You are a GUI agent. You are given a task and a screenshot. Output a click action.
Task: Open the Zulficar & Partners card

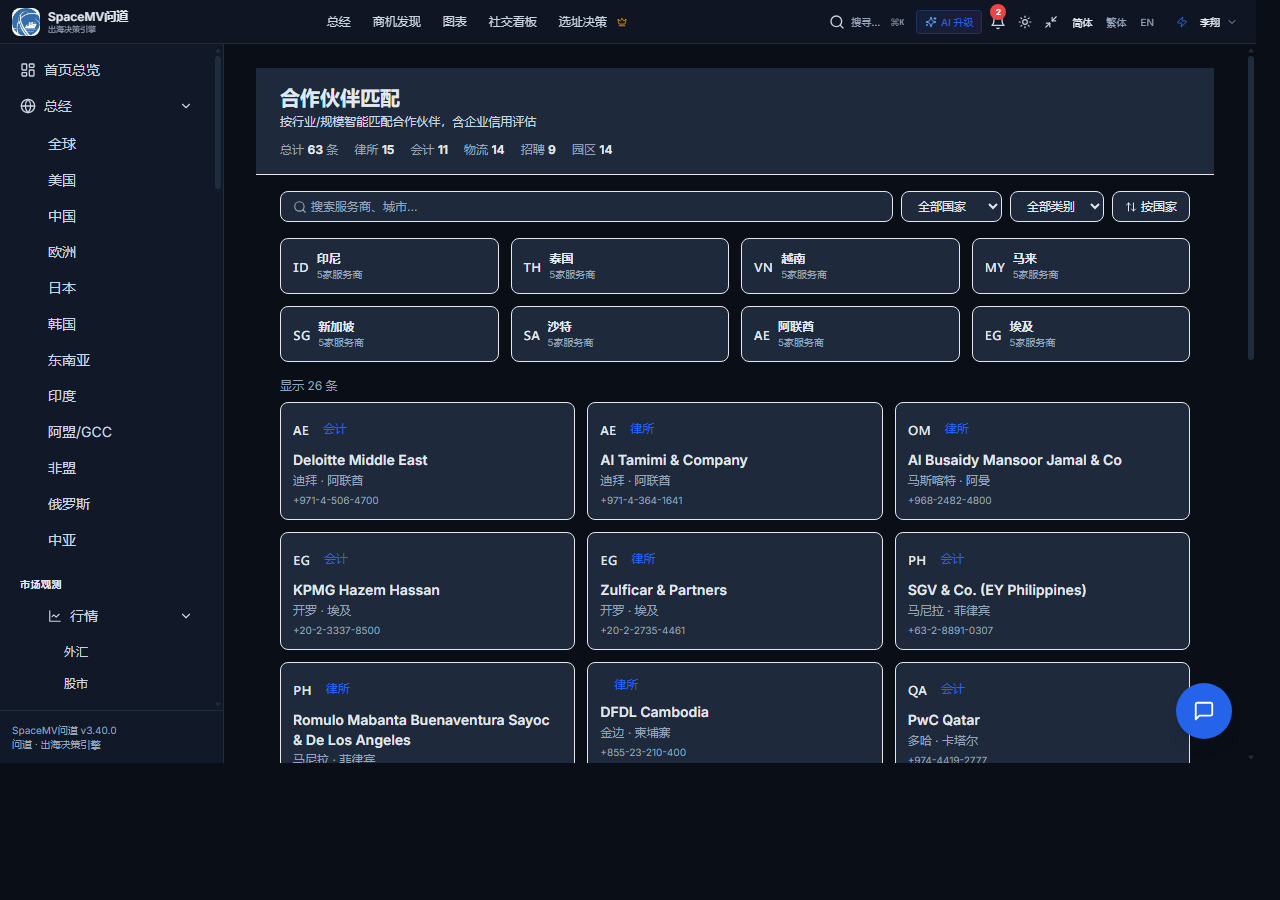coord(735,591)
